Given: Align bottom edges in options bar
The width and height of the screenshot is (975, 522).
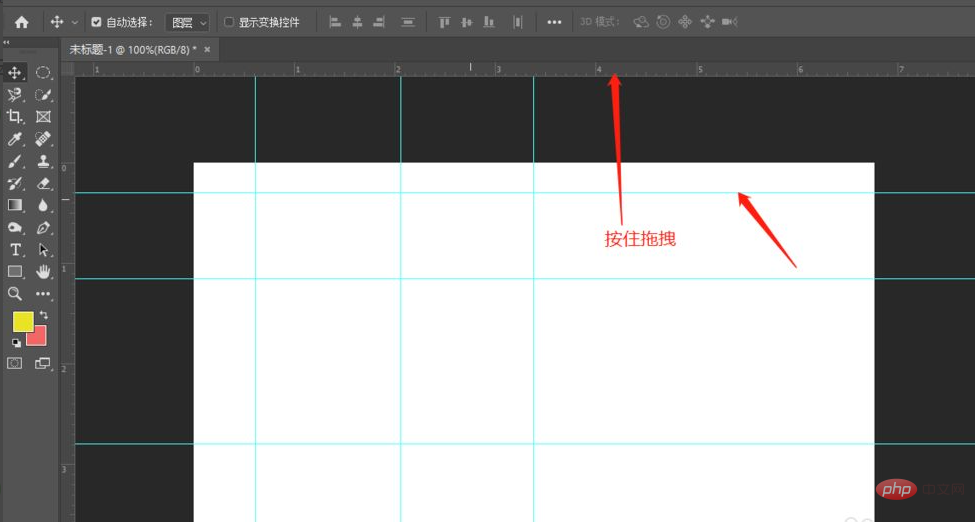Looking at the screenshot, I should (489, 22).
